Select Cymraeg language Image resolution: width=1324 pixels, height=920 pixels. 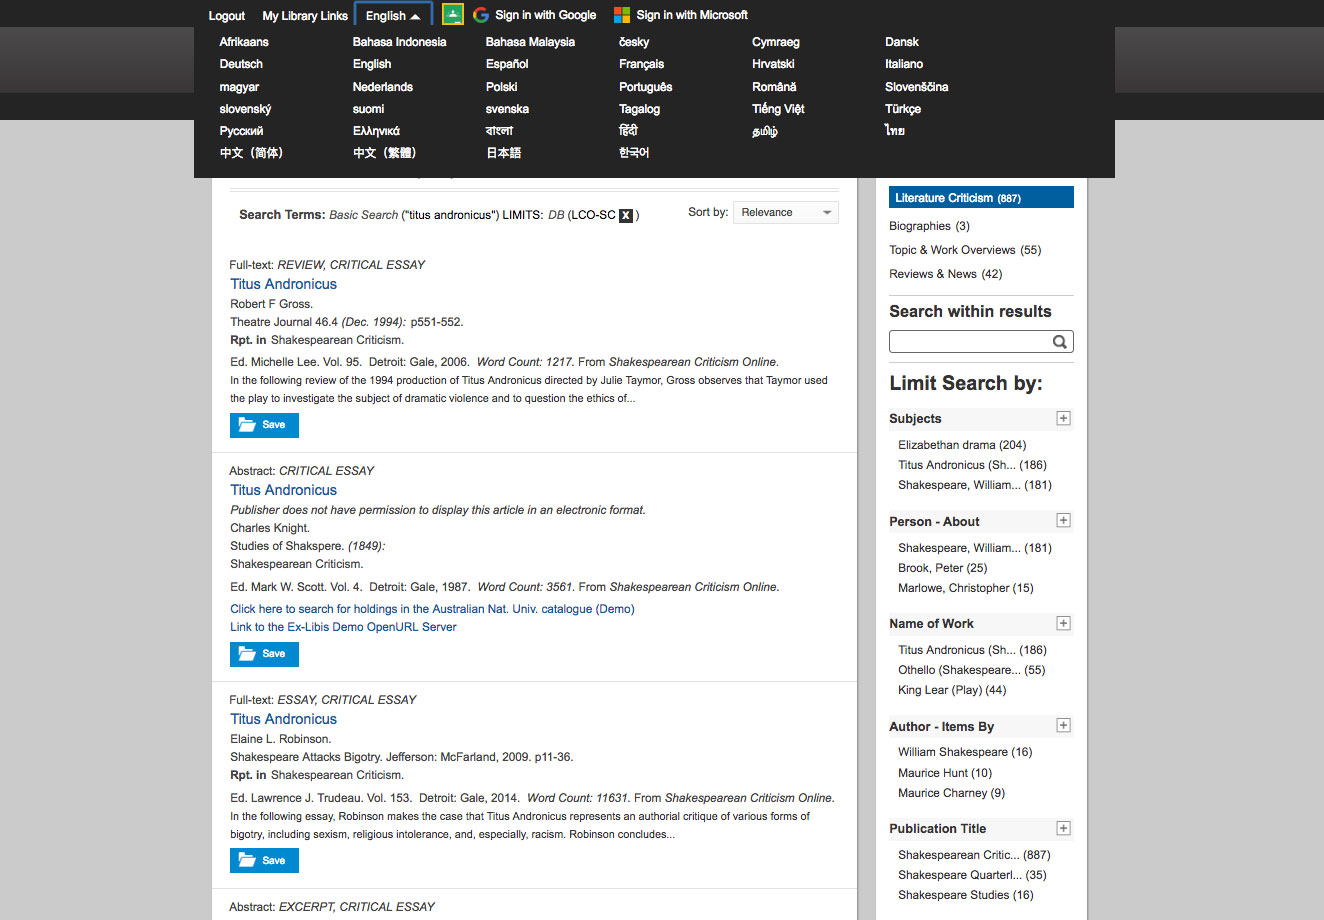click(x=776, y=42)
